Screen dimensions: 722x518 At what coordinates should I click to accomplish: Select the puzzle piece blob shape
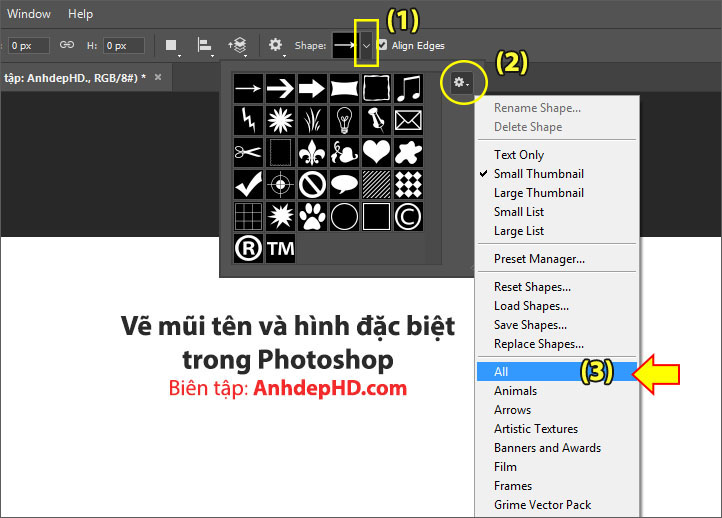point(408,152)
